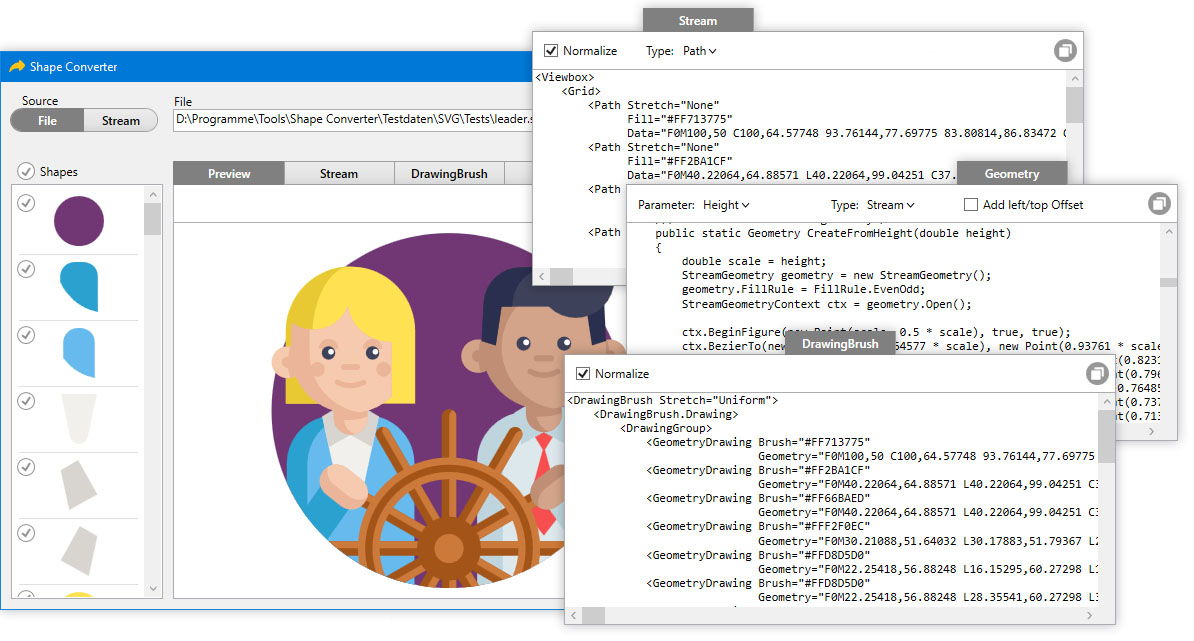Toggle visibility check of the light blue shape
This screenshot has width=1194, height=641.
26,335
